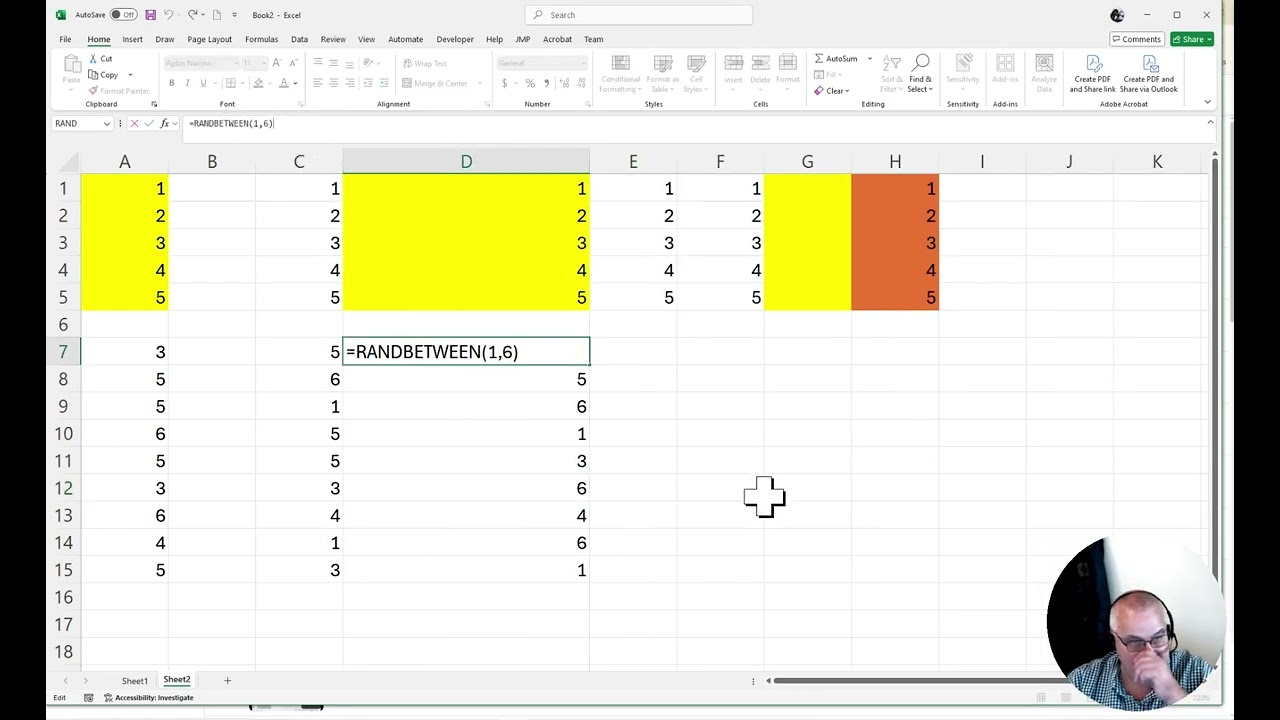Click the AutoSum sigma button
This screenshot has width=1280, height=720.
[x=836, y=59]
